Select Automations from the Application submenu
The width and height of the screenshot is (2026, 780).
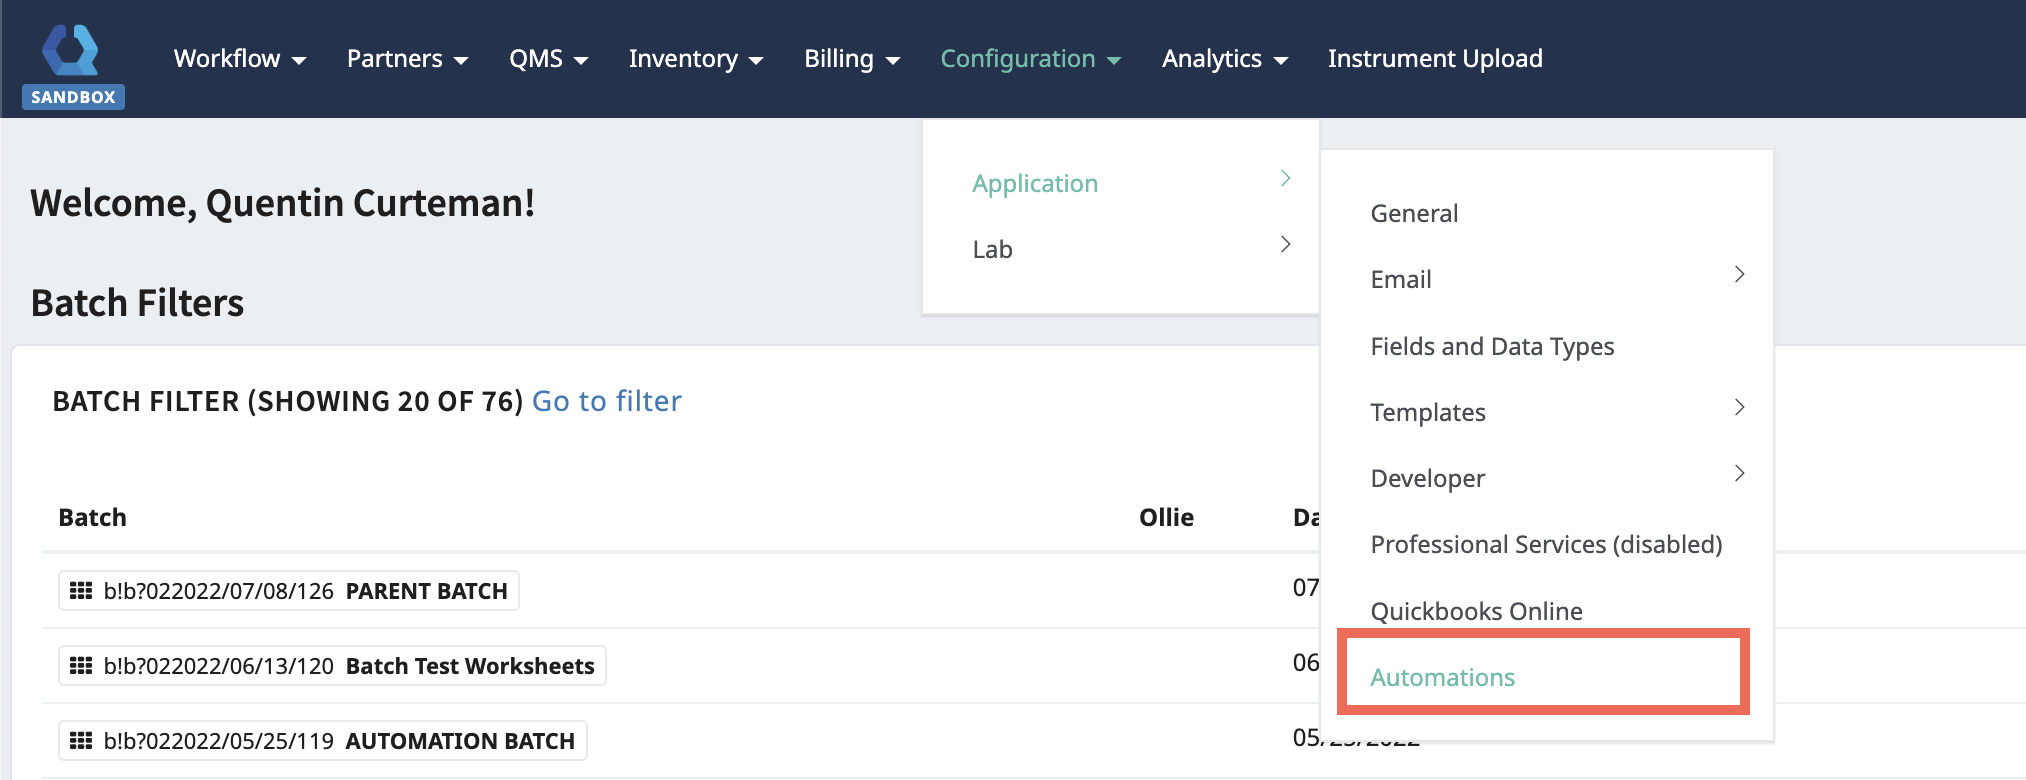(1442, 677)
